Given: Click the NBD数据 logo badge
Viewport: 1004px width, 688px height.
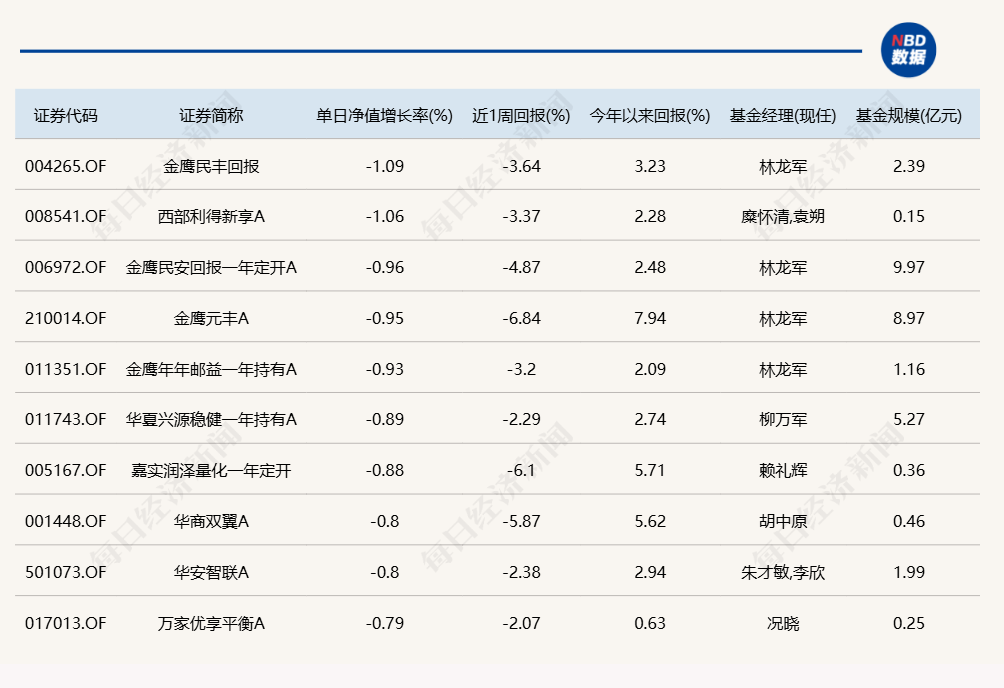Looking at the screenshot, I should 908,50.
